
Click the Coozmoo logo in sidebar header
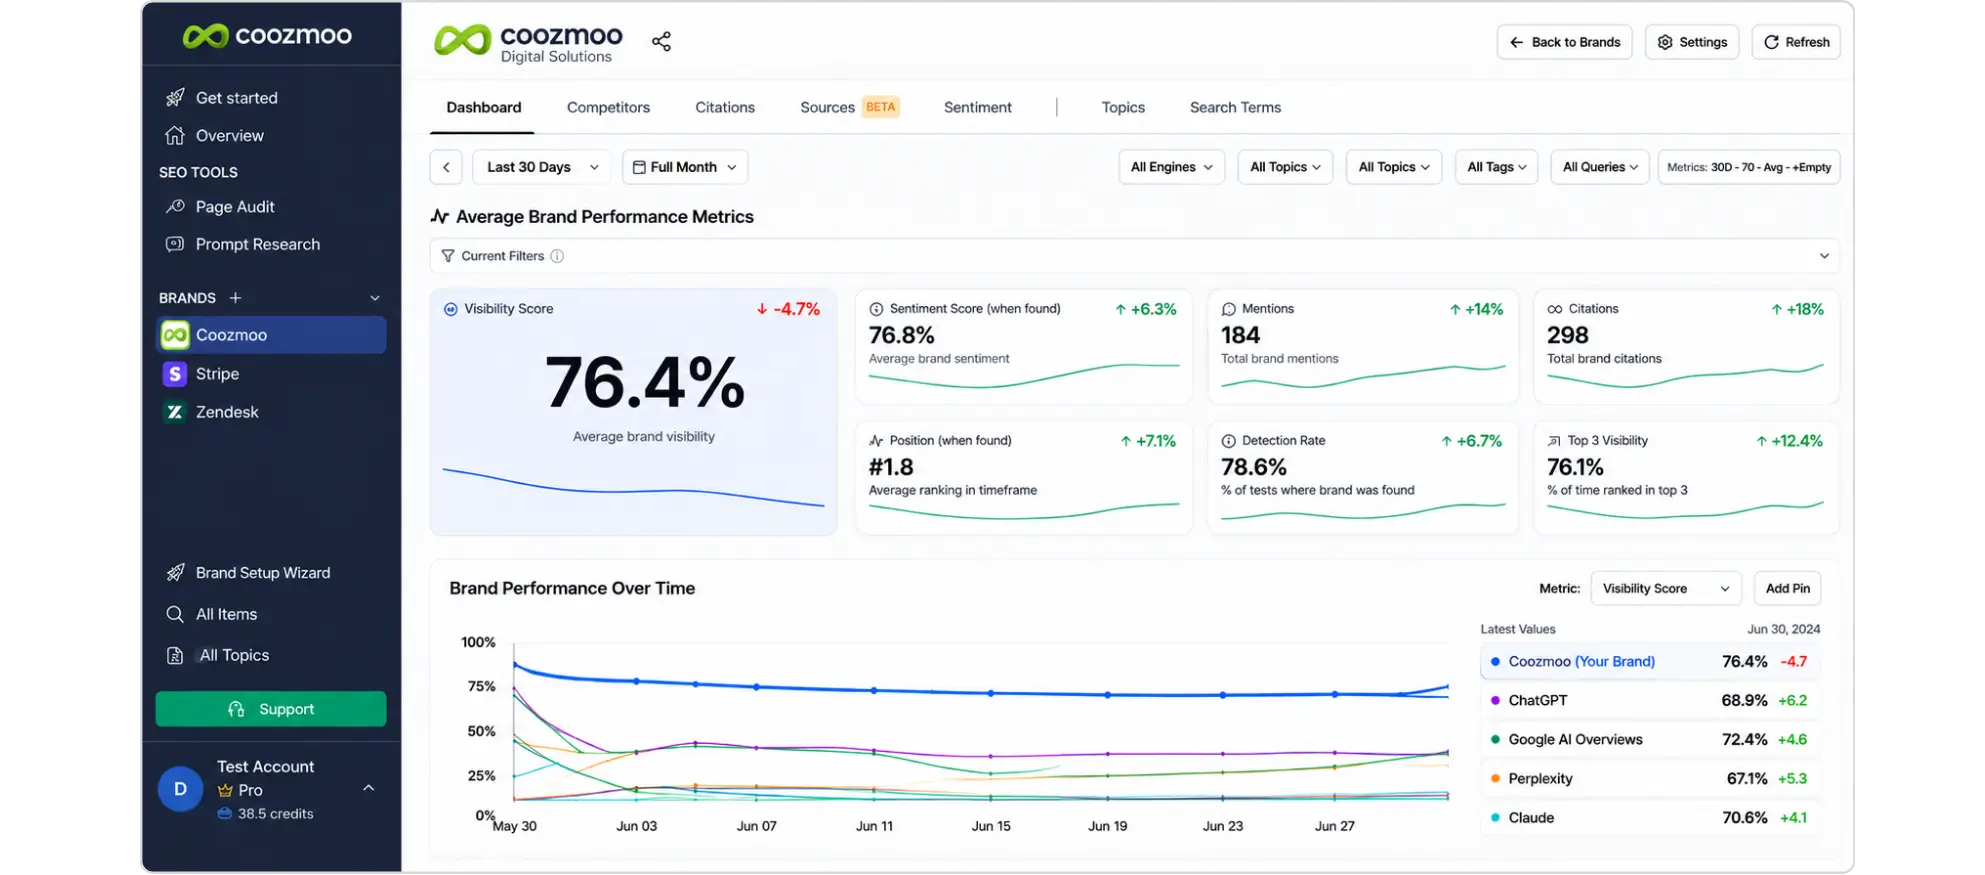267,36
